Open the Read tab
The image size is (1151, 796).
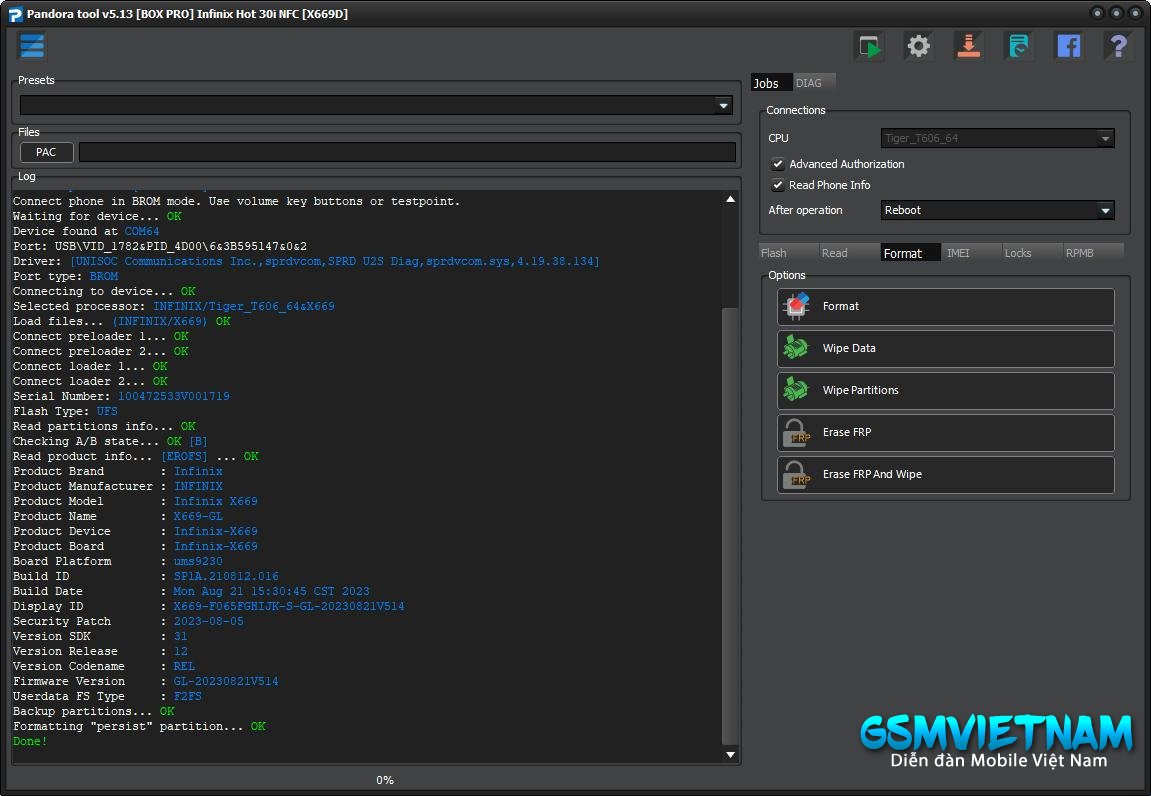point(849,253)
